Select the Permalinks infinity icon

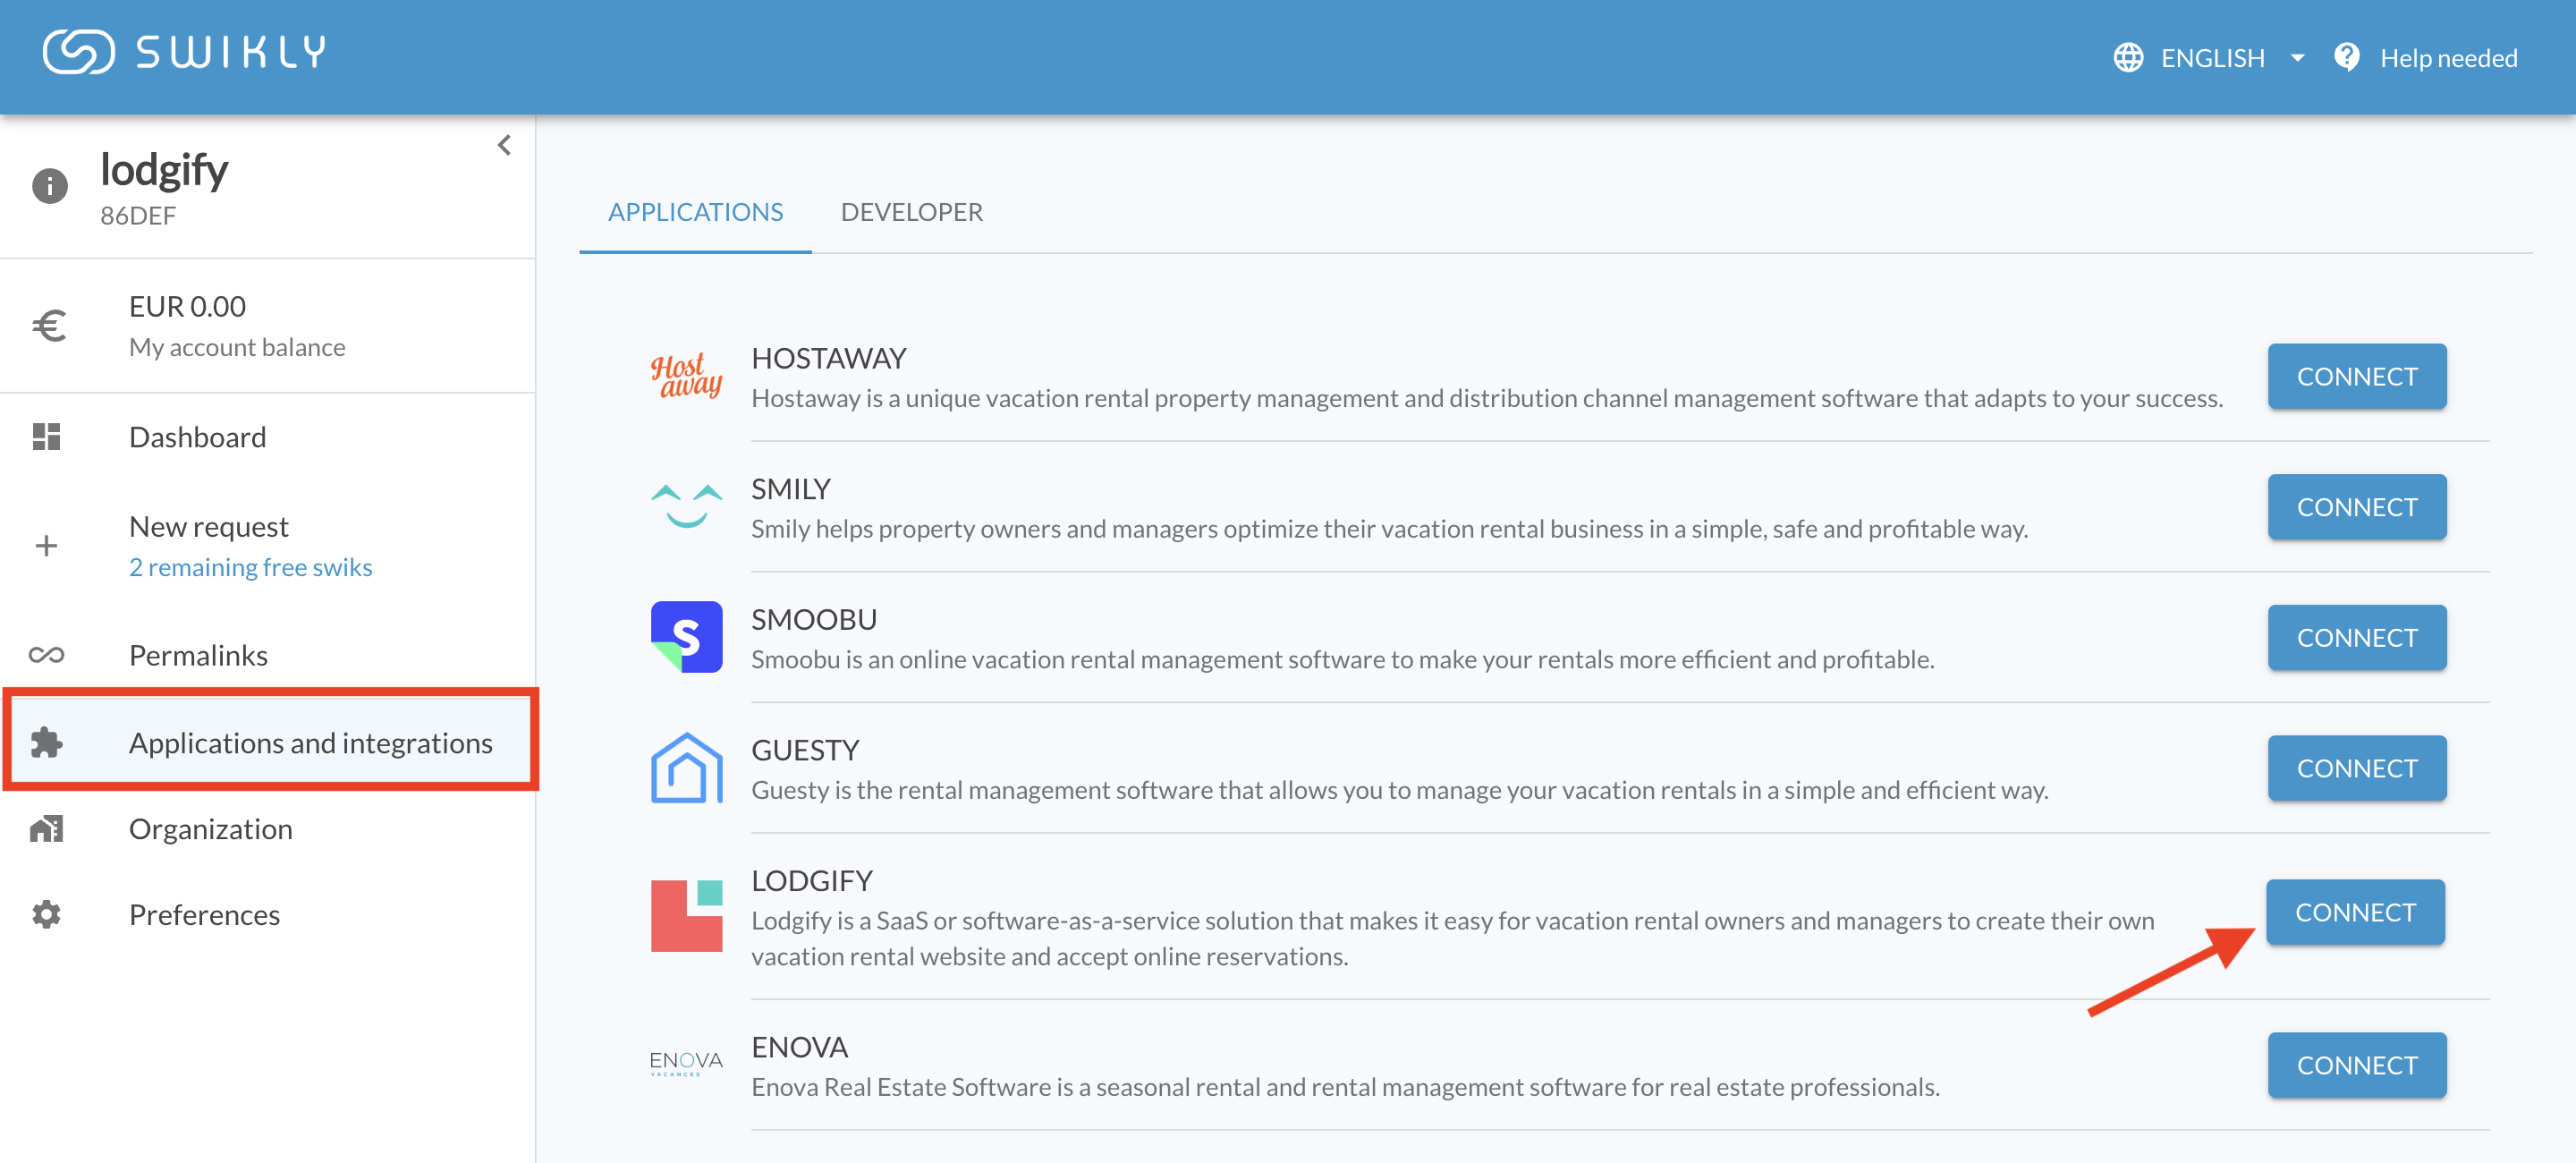click(x=44, y=655)
